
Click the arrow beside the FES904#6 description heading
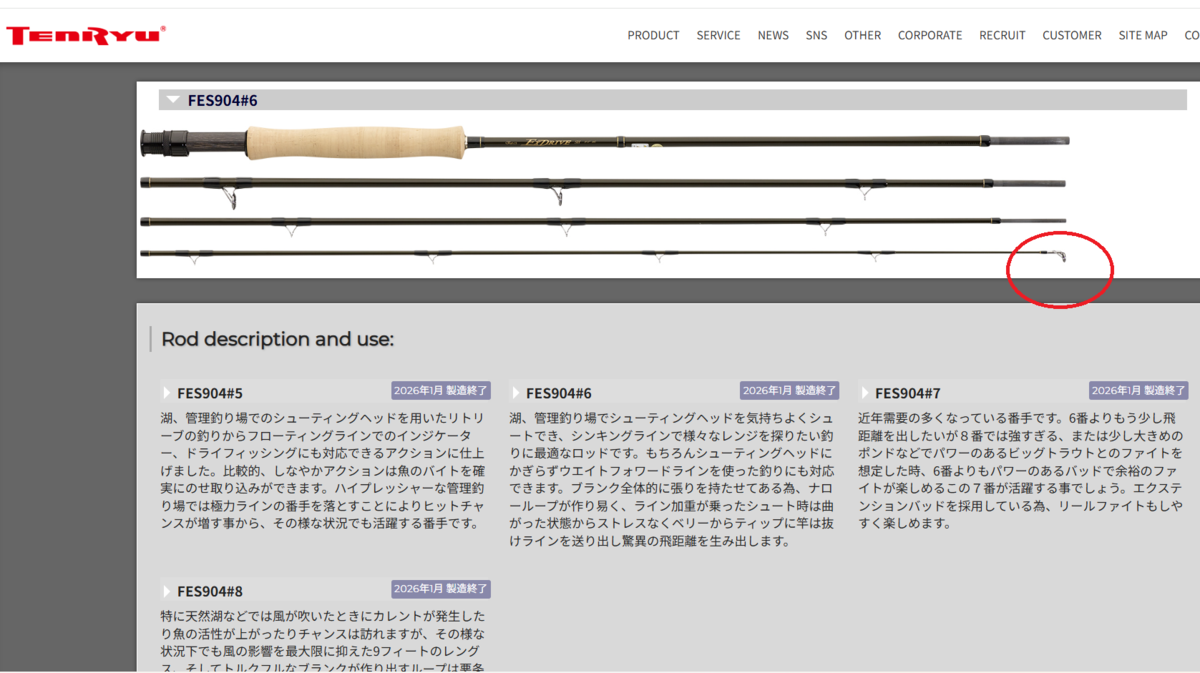click(x=516, y=393)
